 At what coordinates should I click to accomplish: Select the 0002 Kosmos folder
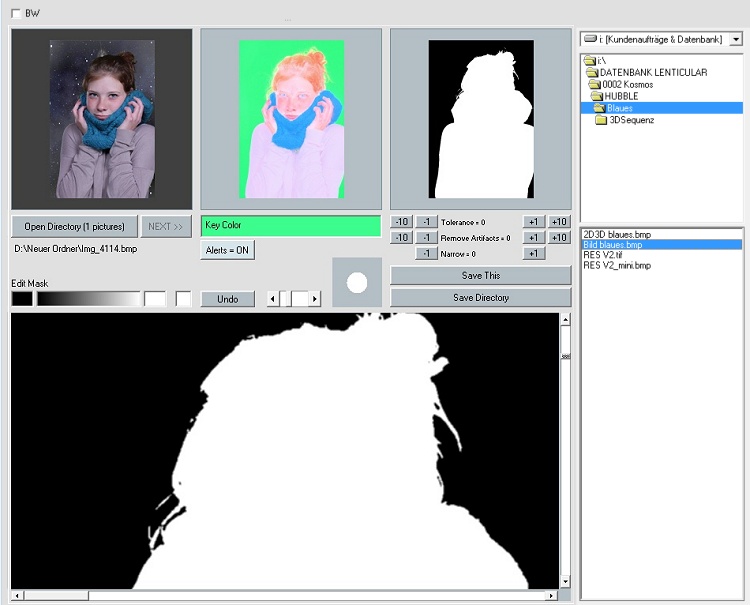tap(627, 84)
